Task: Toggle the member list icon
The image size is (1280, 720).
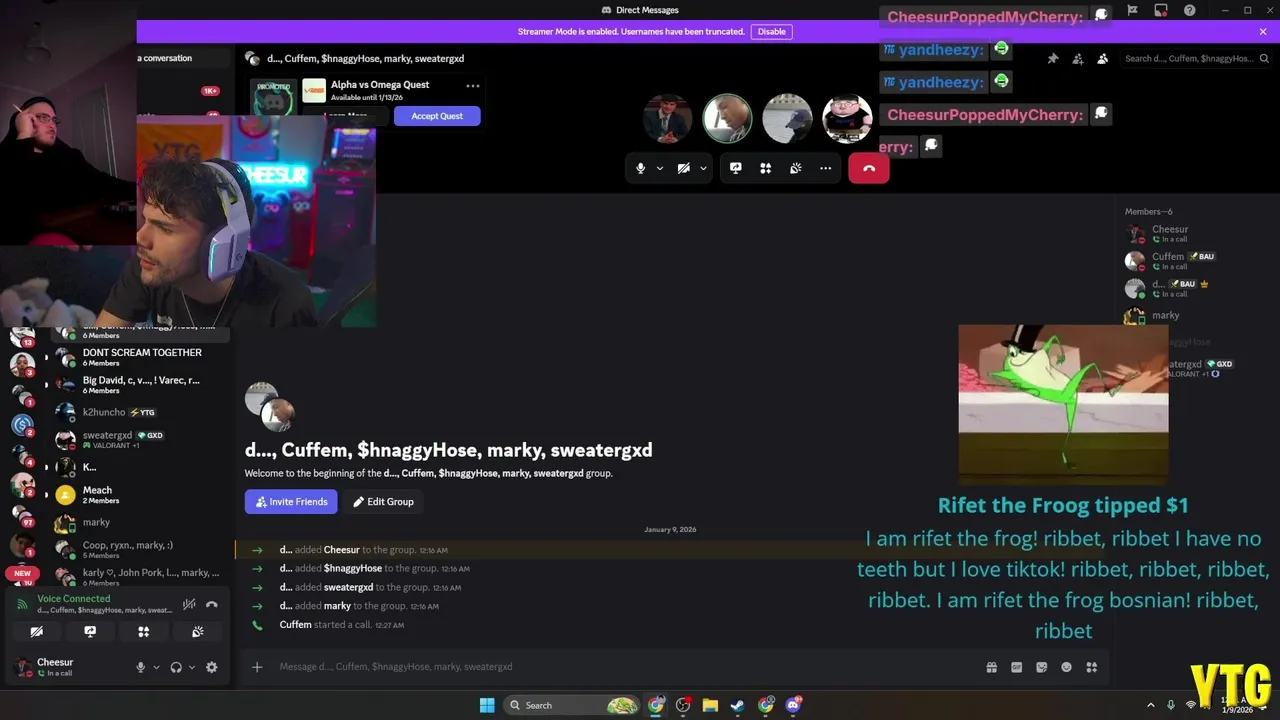Action: click(1103, 59)
